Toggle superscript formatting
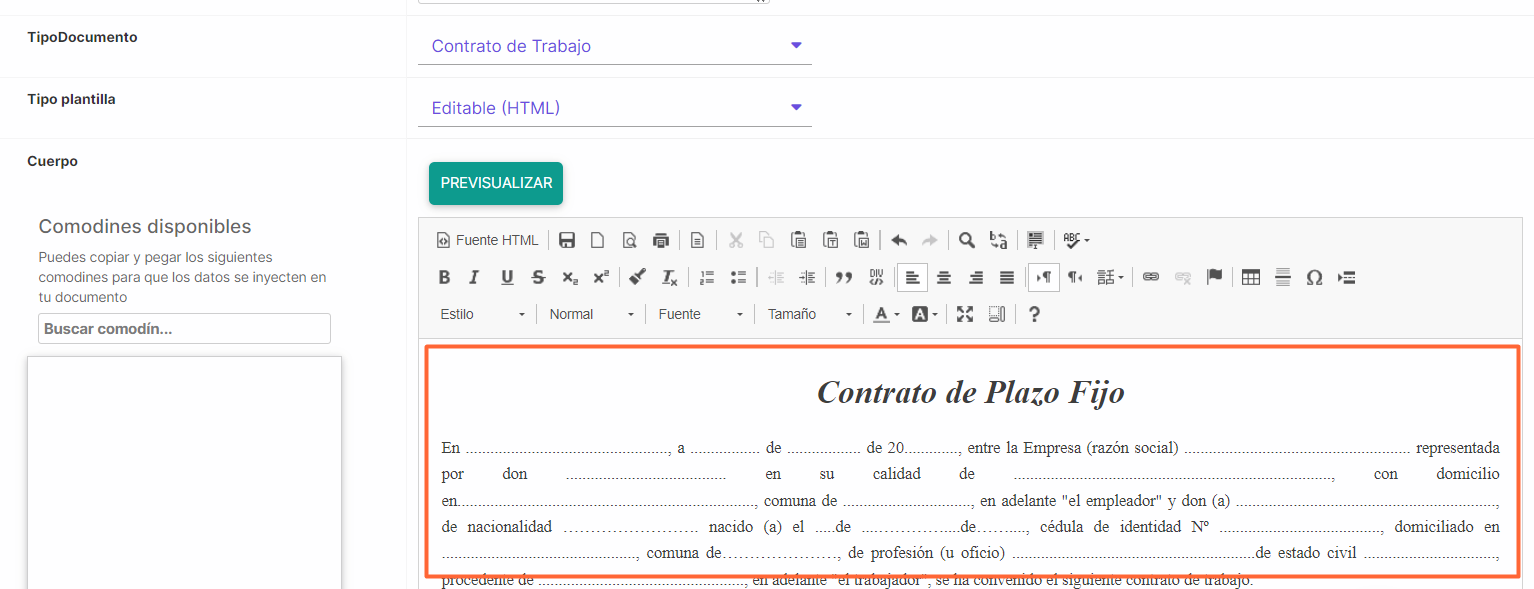The height and width of the screenshot is (589, 1534). pos(601,277)
